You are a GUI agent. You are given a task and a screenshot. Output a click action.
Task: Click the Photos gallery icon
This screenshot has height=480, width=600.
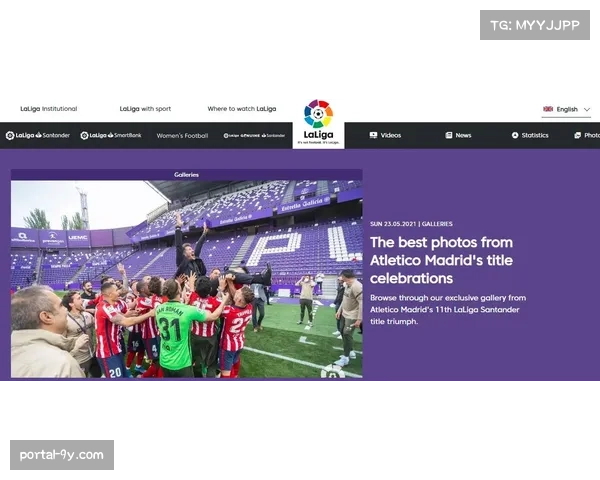[x=578, y=135]
